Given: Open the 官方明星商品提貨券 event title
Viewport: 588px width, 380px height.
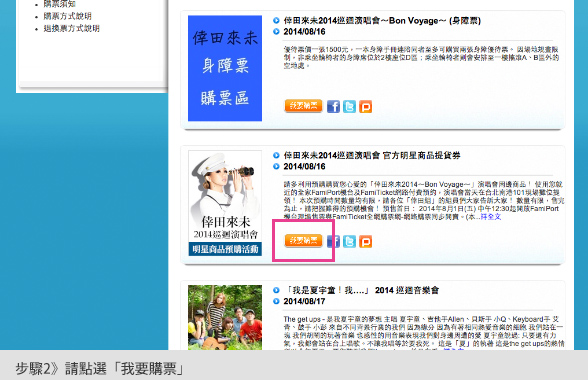Looking at the screenshot, I should point(372,155).
